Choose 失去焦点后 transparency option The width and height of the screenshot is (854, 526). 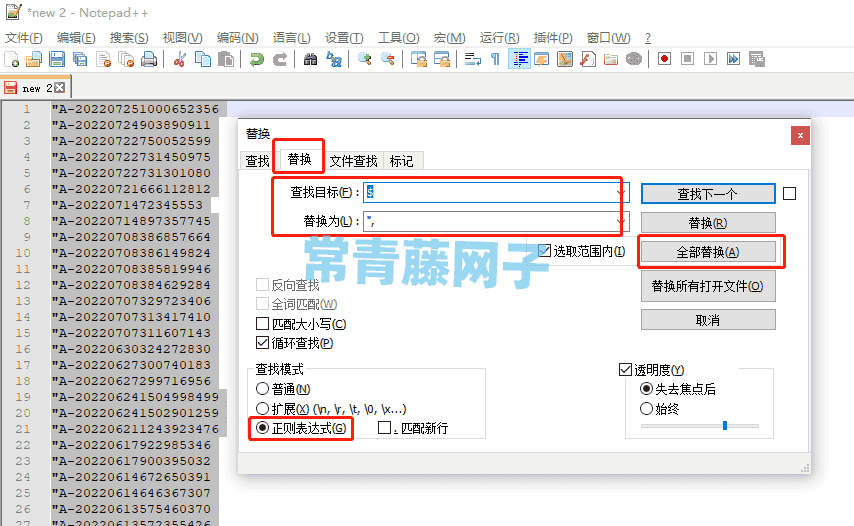(646, 389)
